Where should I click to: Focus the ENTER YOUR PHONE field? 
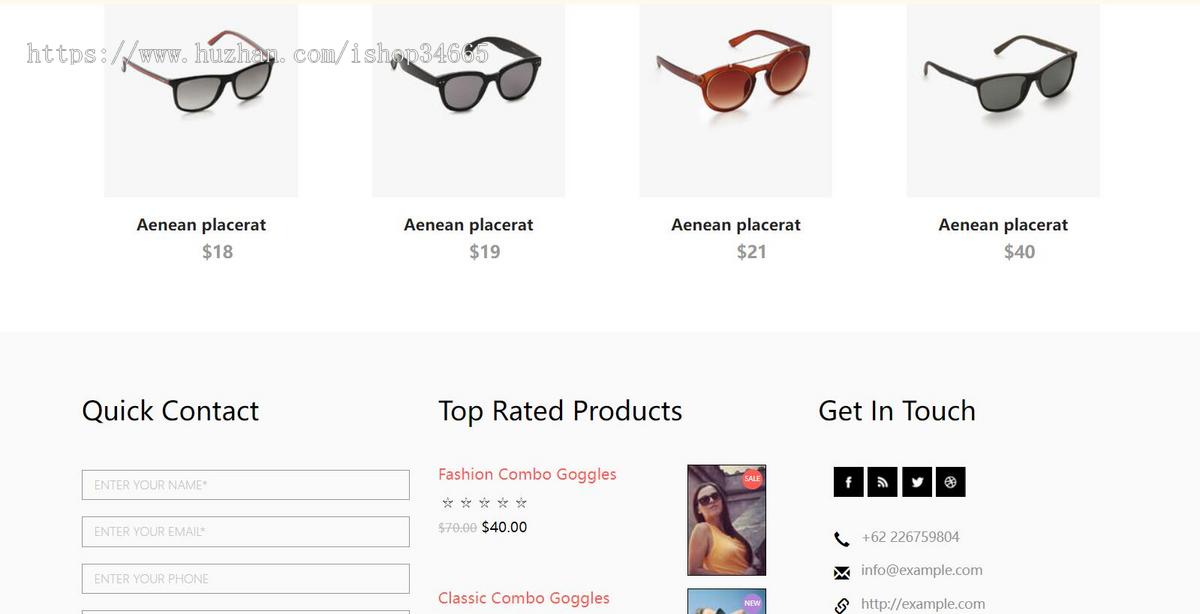tap(246, 579)
